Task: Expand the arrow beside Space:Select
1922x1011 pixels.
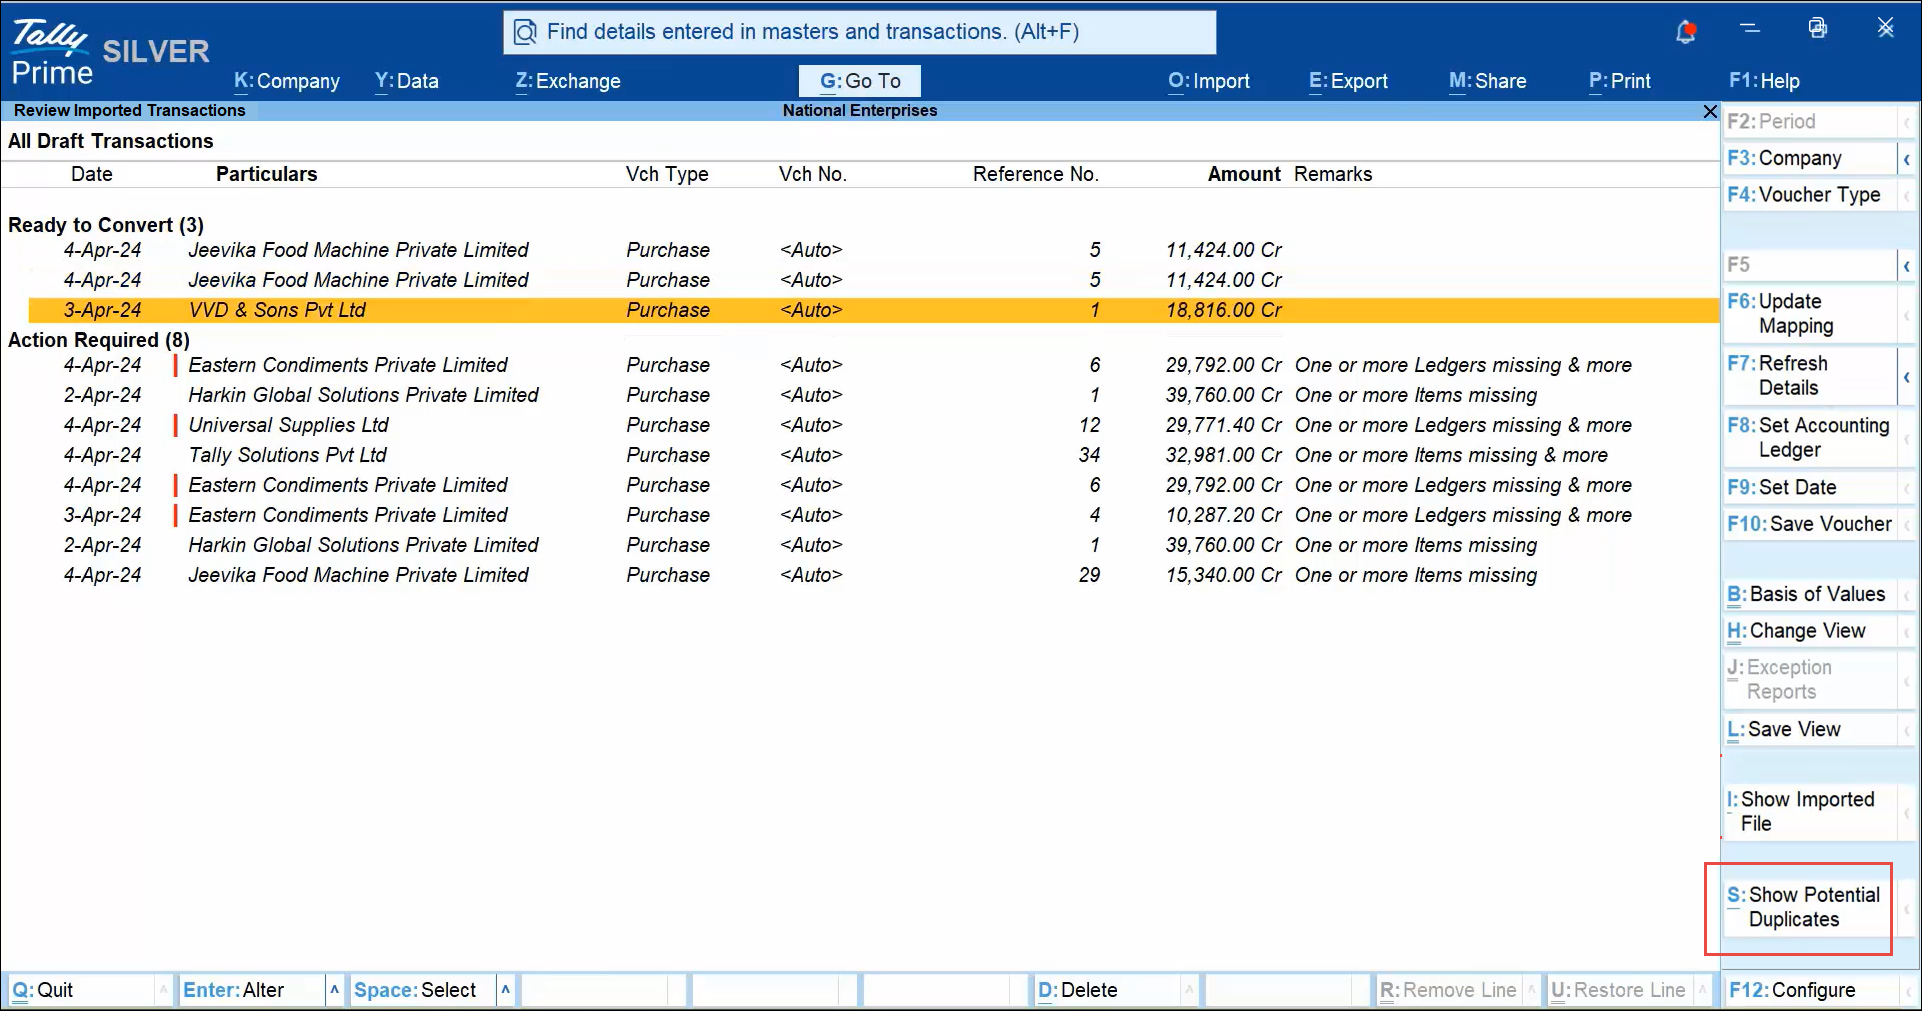Action: point(506,990)
